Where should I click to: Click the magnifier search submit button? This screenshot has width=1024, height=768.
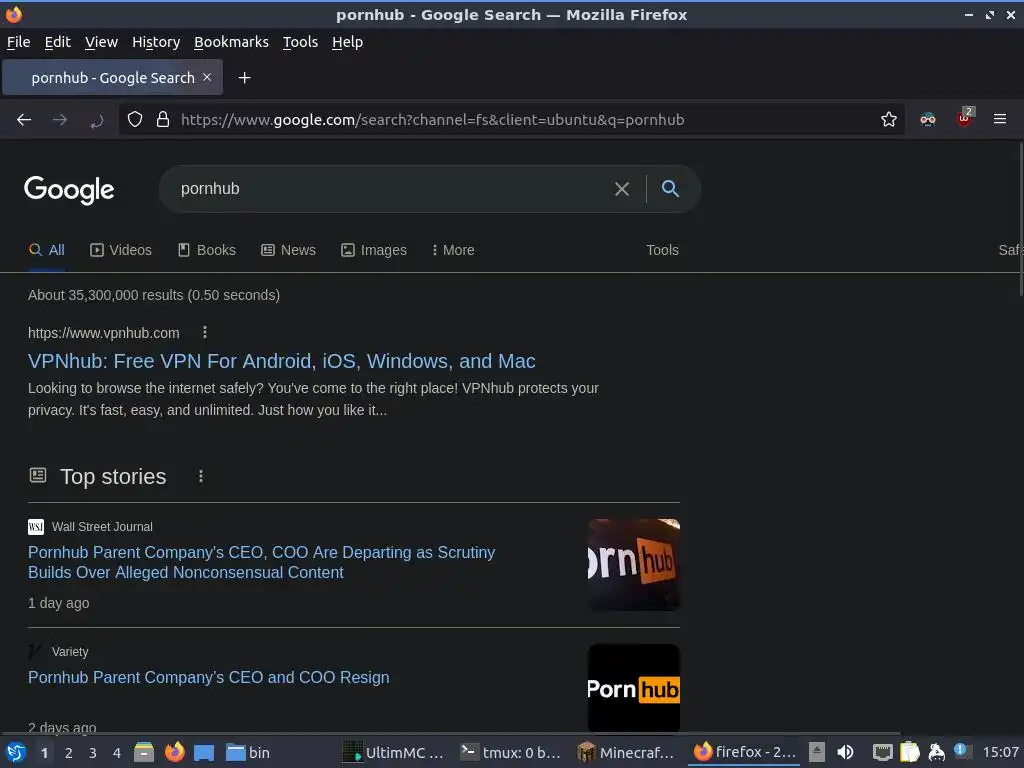coord(670,189)
